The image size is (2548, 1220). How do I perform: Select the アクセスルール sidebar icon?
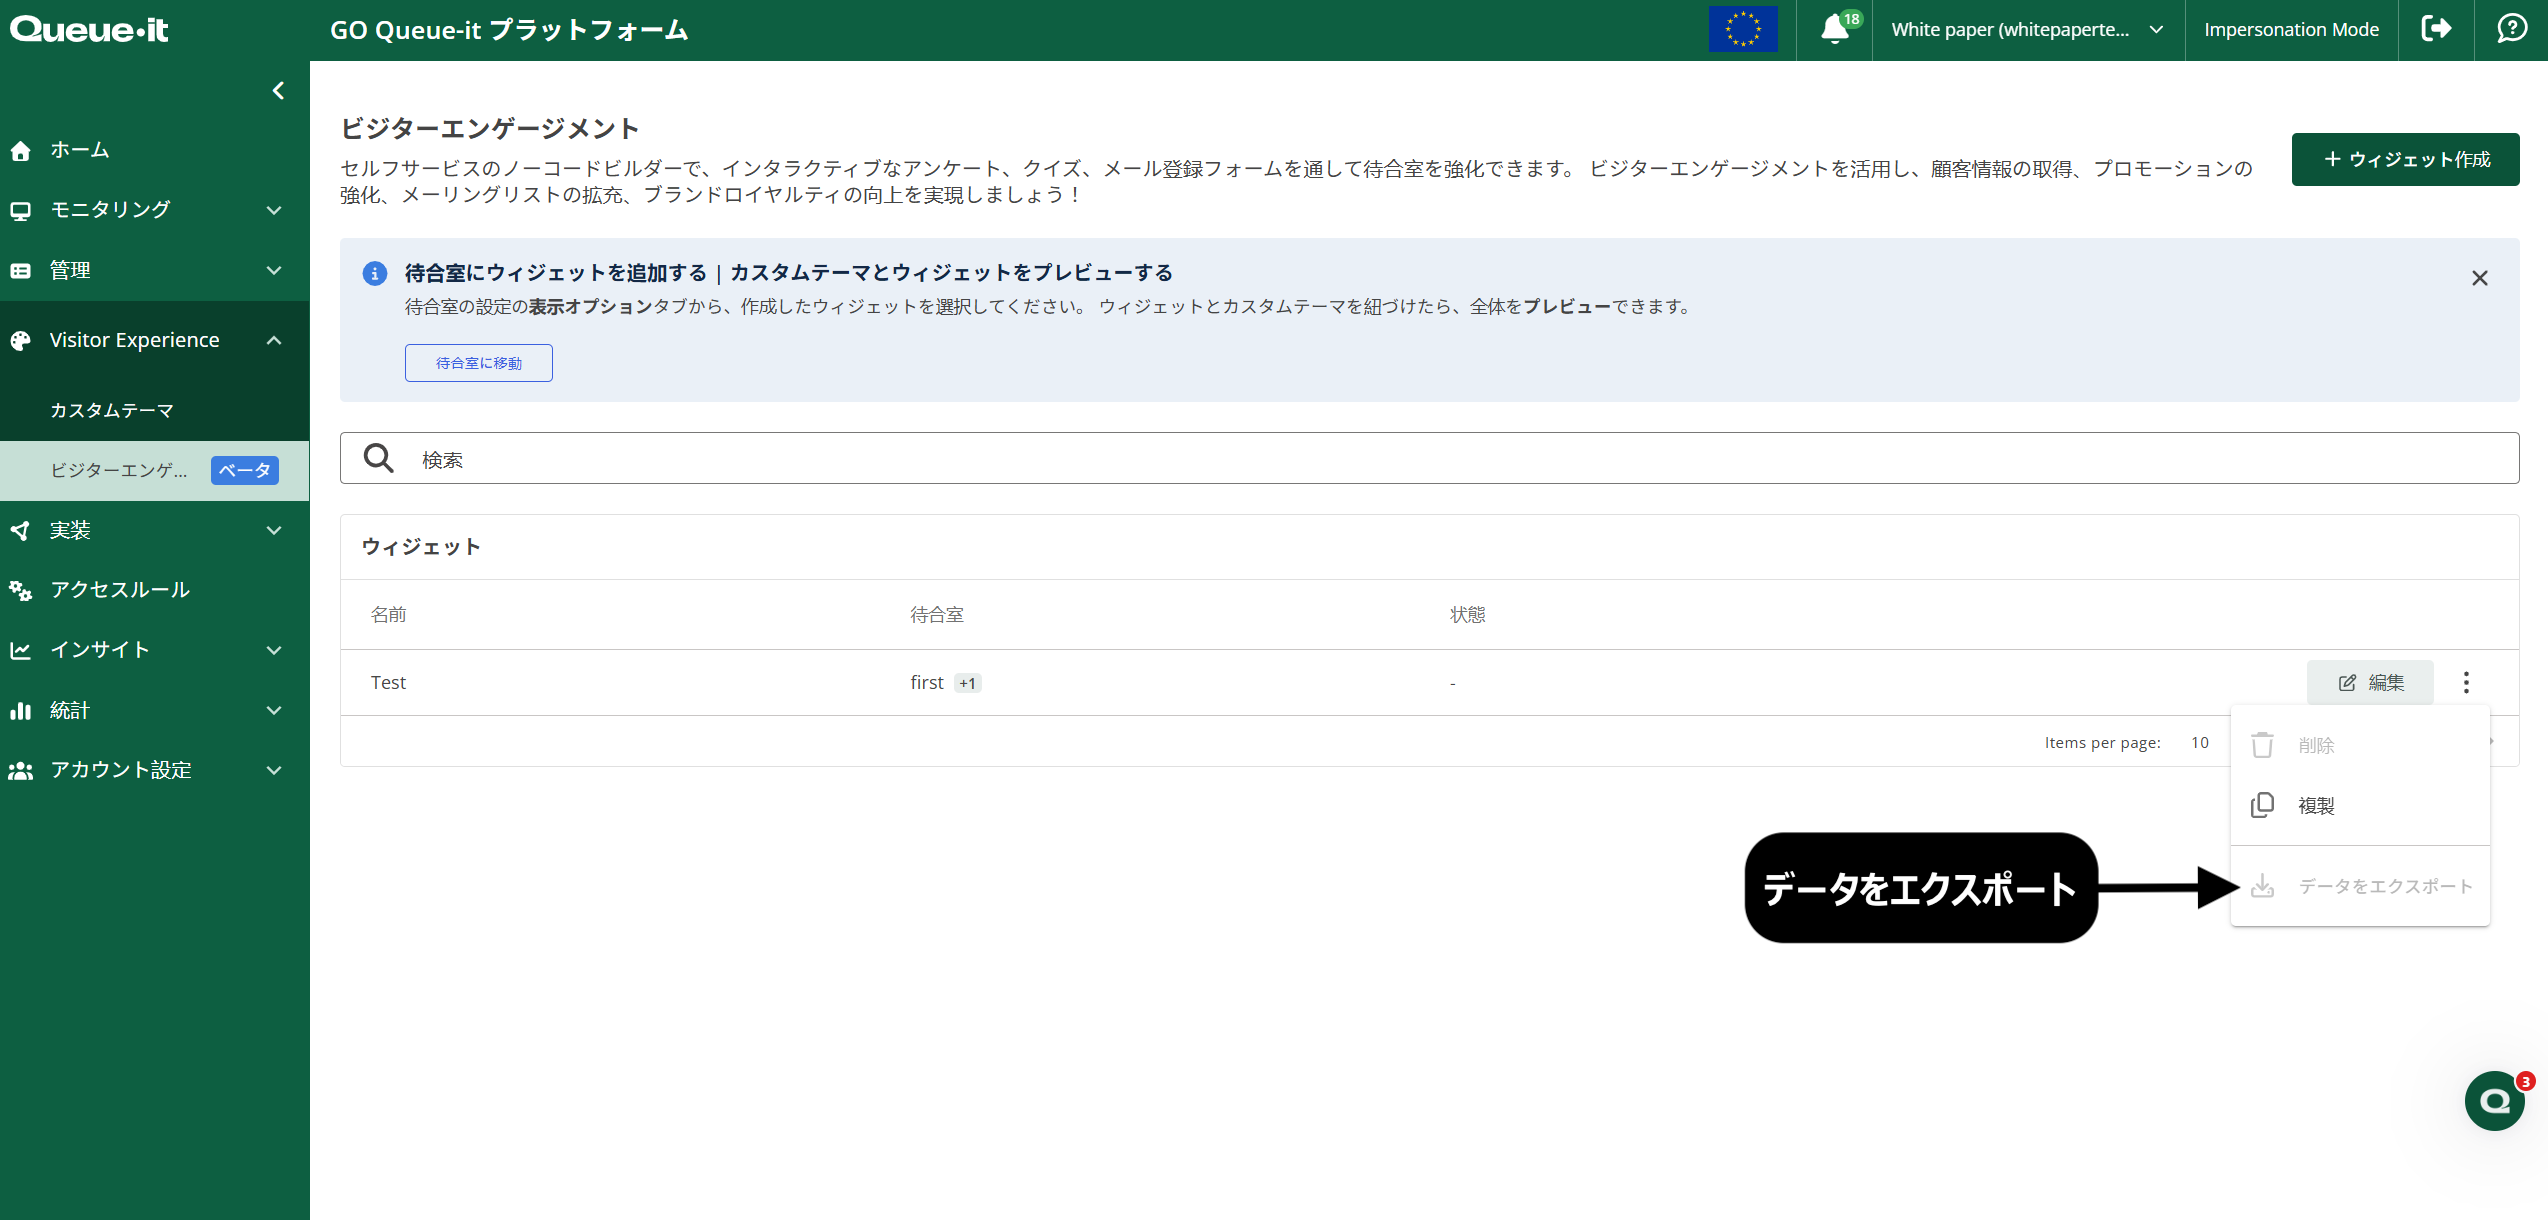[21, 589]
